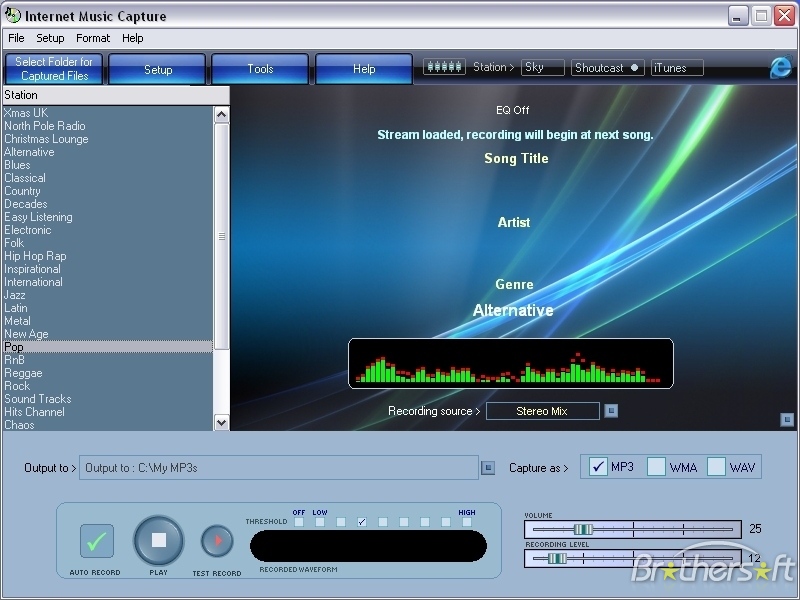Viewport: 800px width, 600px height.
Task: Start Test Record button
Action: (217, 541)
